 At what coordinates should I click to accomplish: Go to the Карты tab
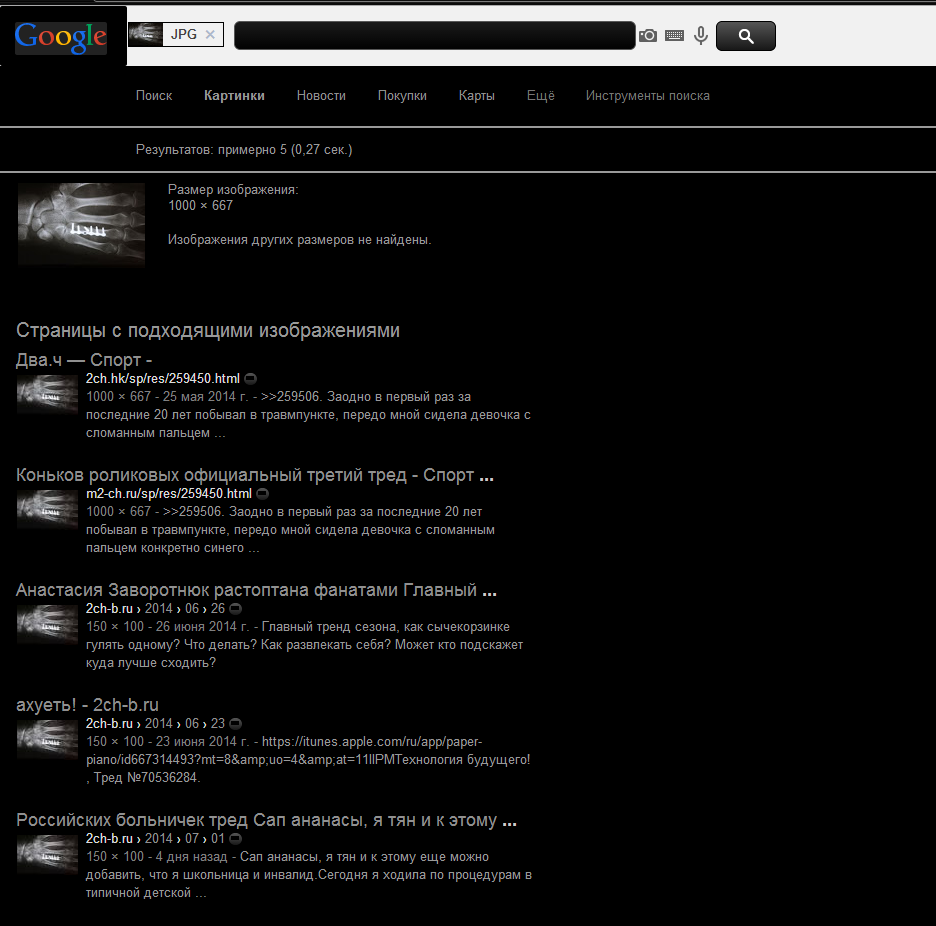tap(476, 96)
